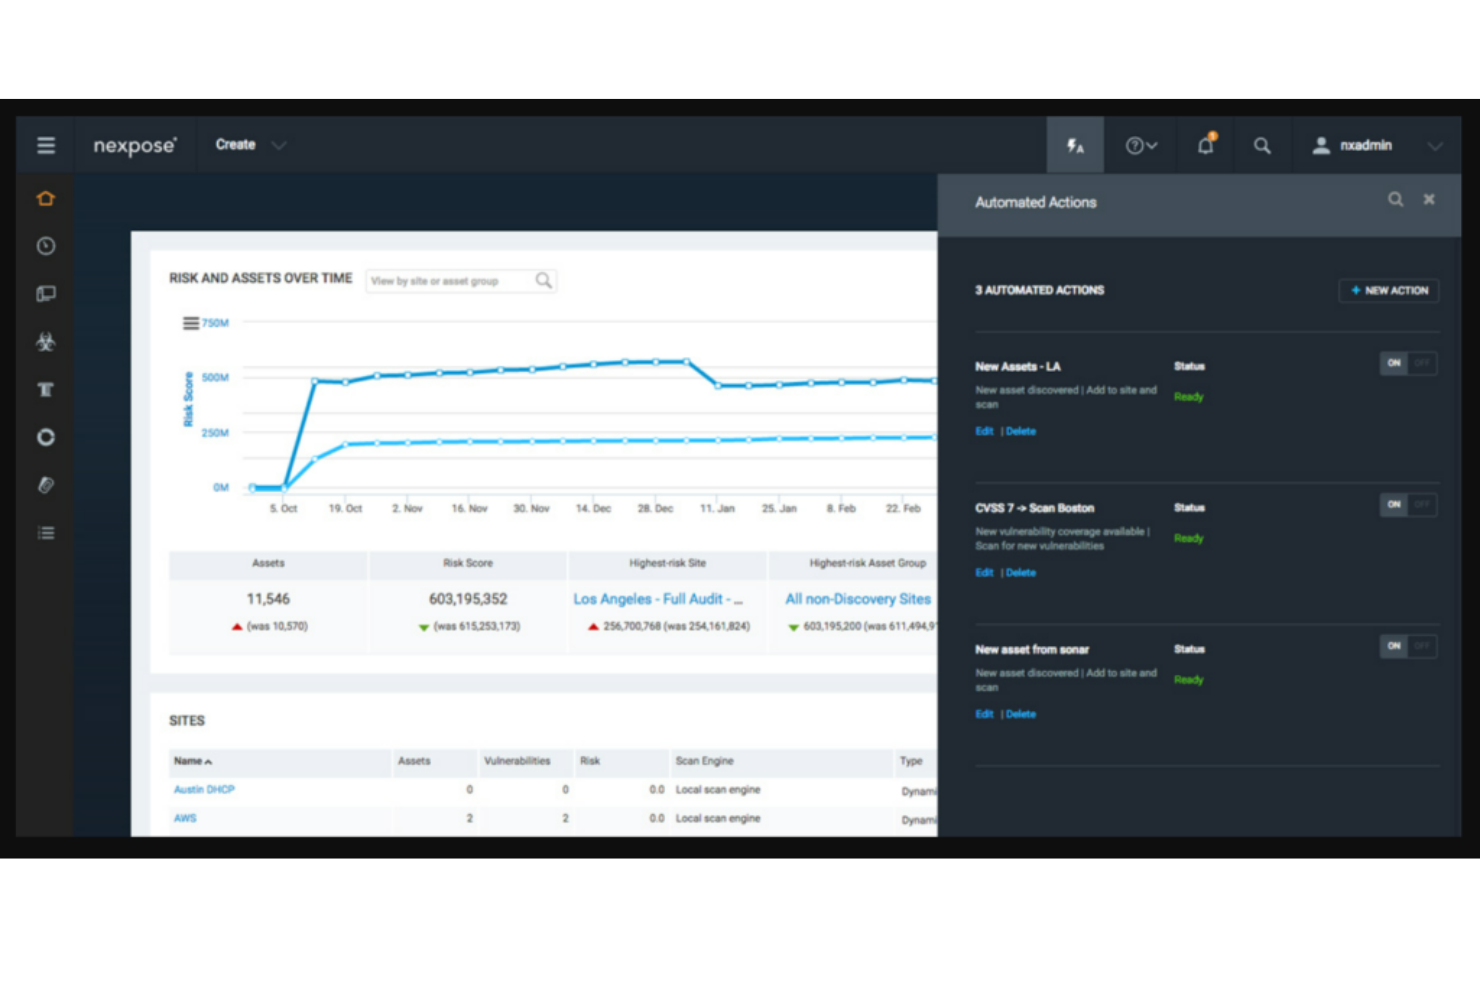The width and height of the screenshot is (1480, 987).
Task: Select the clock schedule icon in the sidebar
Action: point(46,246)
